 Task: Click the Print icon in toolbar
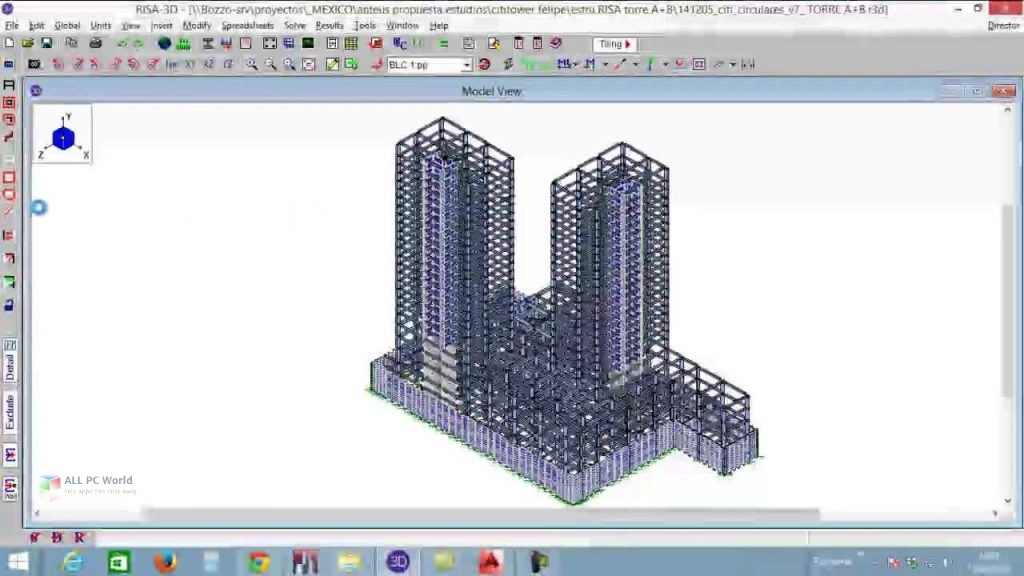click(95, 43)
